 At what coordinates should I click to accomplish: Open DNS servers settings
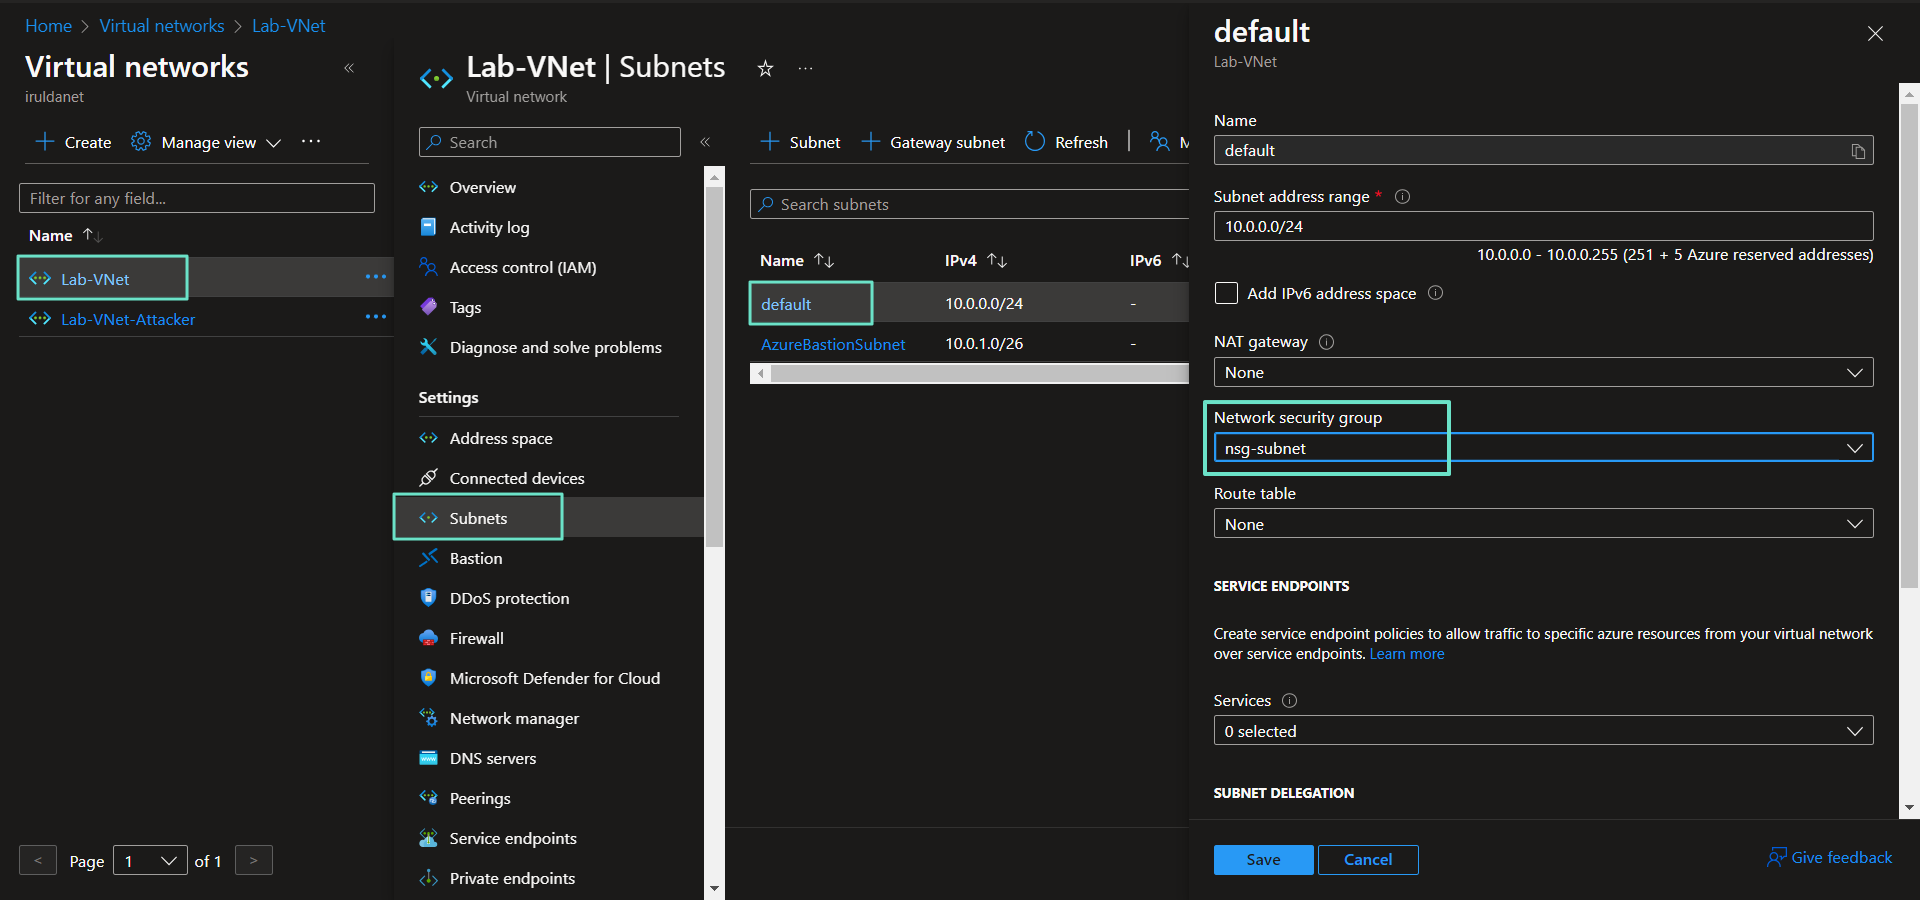click(492, 758)
